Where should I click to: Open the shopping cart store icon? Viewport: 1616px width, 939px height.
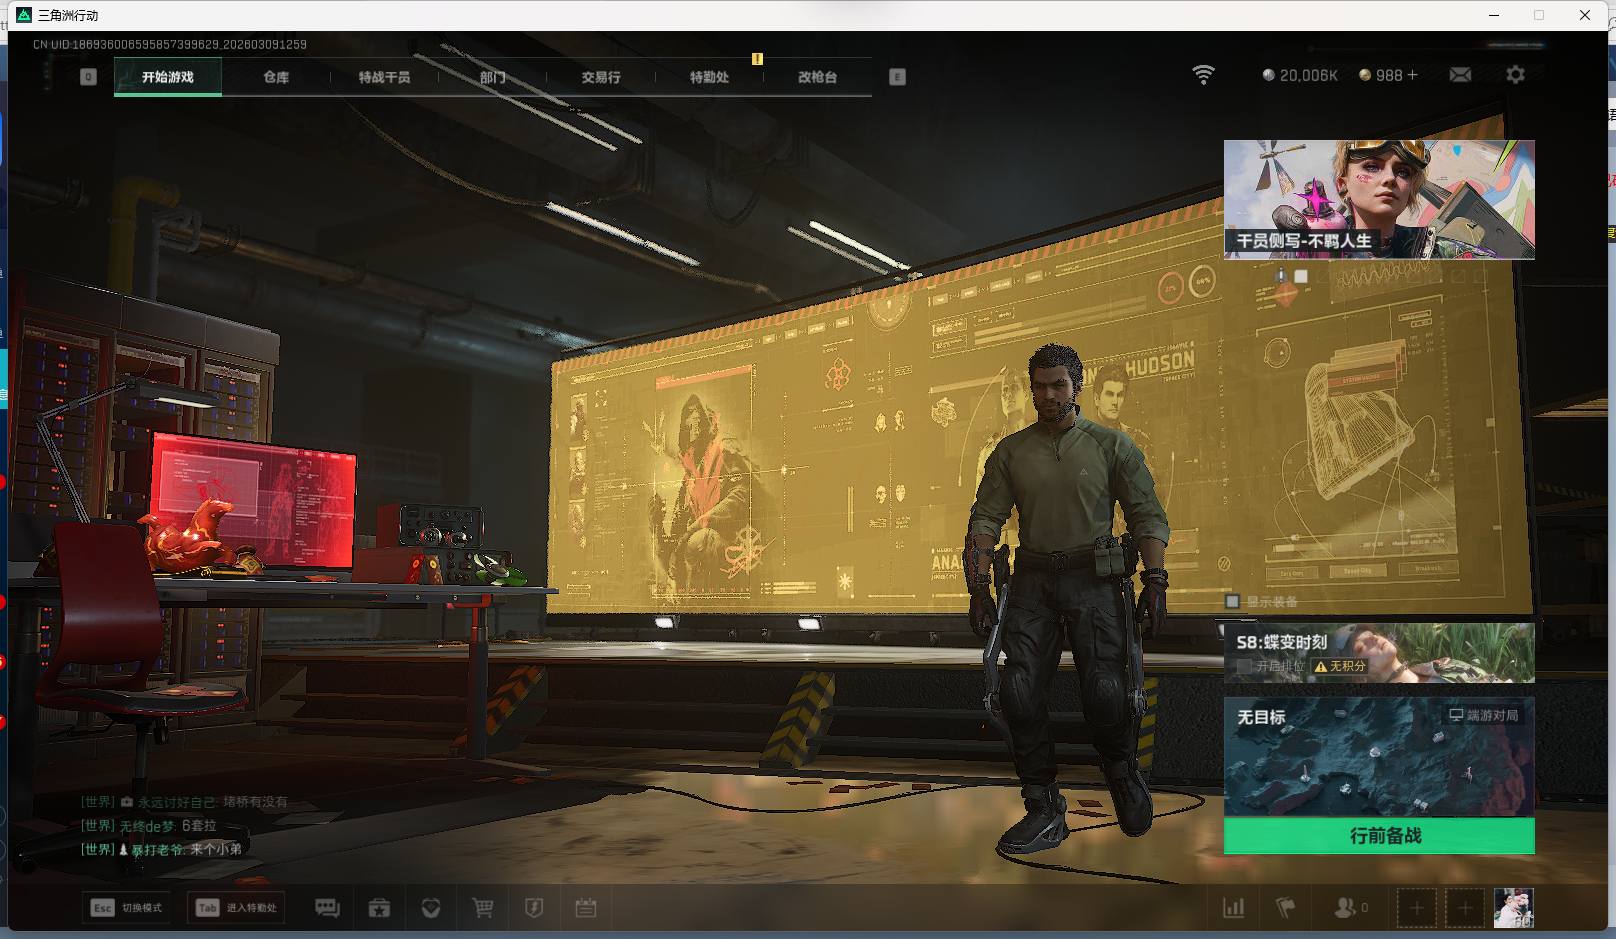pyautogui.click(x=483, y=908)
